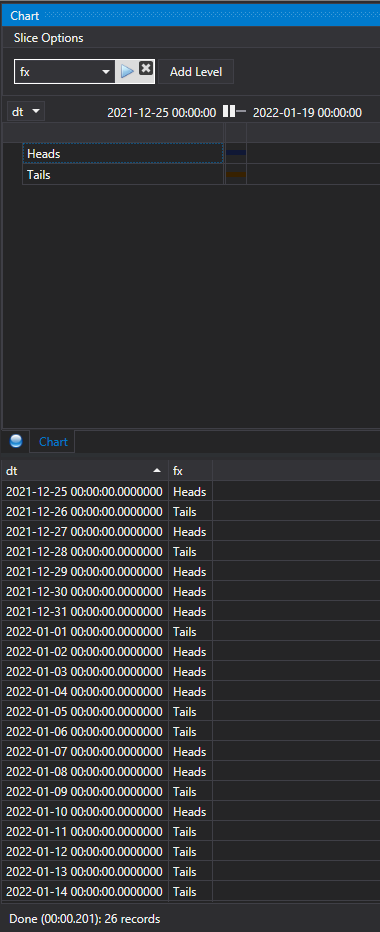Viewport: 380px width, 932px height.
Task: Select cell 2022-01-01 00:00:00.0000000
Action: 84,631
